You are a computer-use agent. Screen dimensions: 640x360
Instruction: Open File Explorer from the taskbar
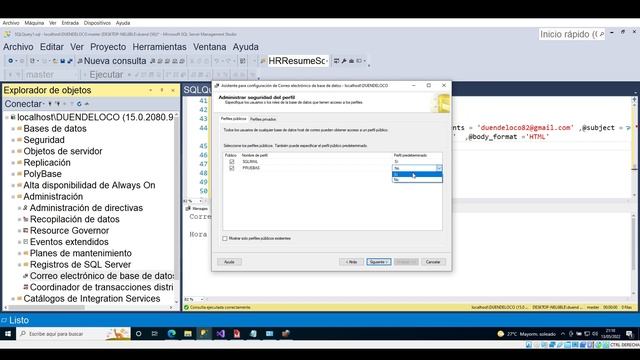point(188,334)
